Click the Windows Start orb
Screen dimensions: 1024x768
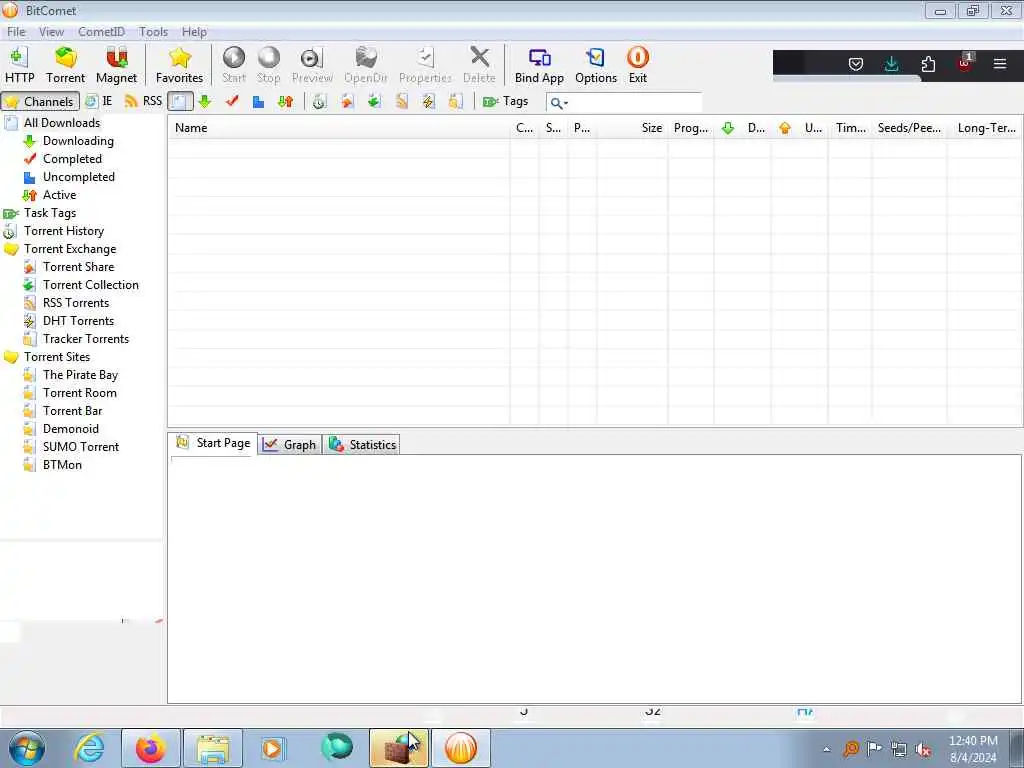[x=27, y=748]
